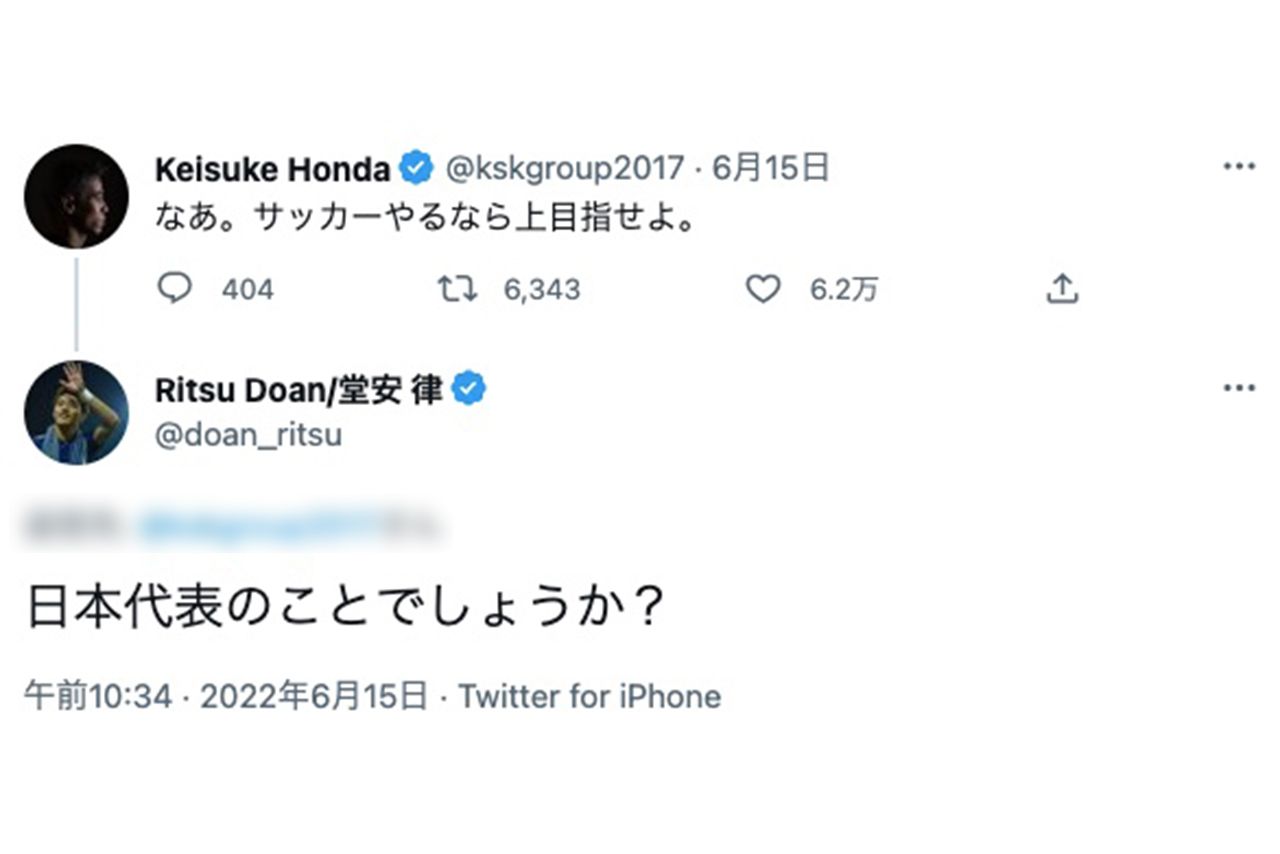The image size is (1280, 854).
Task: Click Keisuke Honda's verified badge
Action: (x=416, y=169)
